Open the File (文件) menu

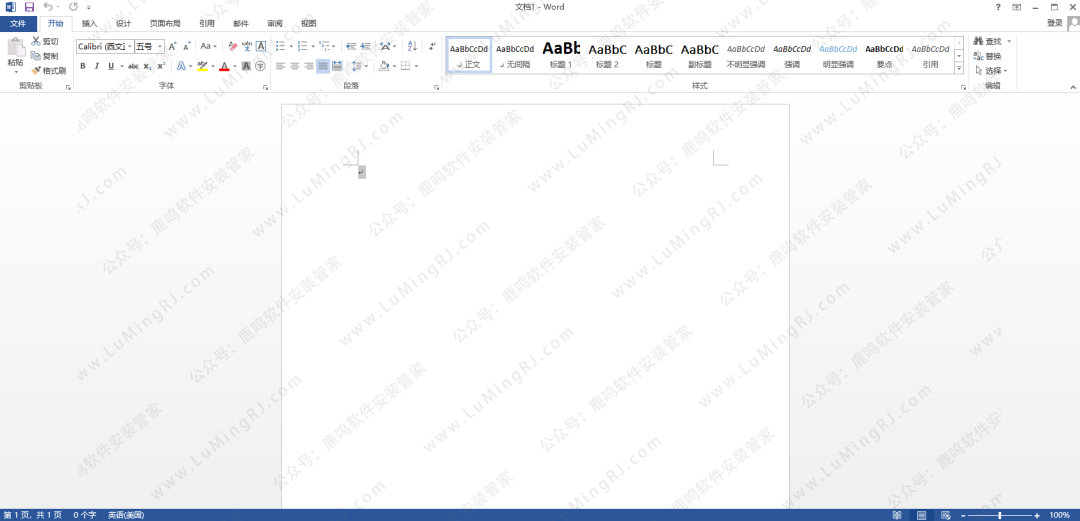[18, 23]
